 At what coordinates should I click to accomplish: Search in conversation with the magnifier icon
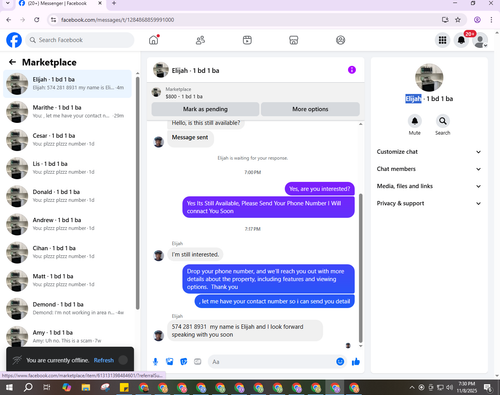(443, 121)
